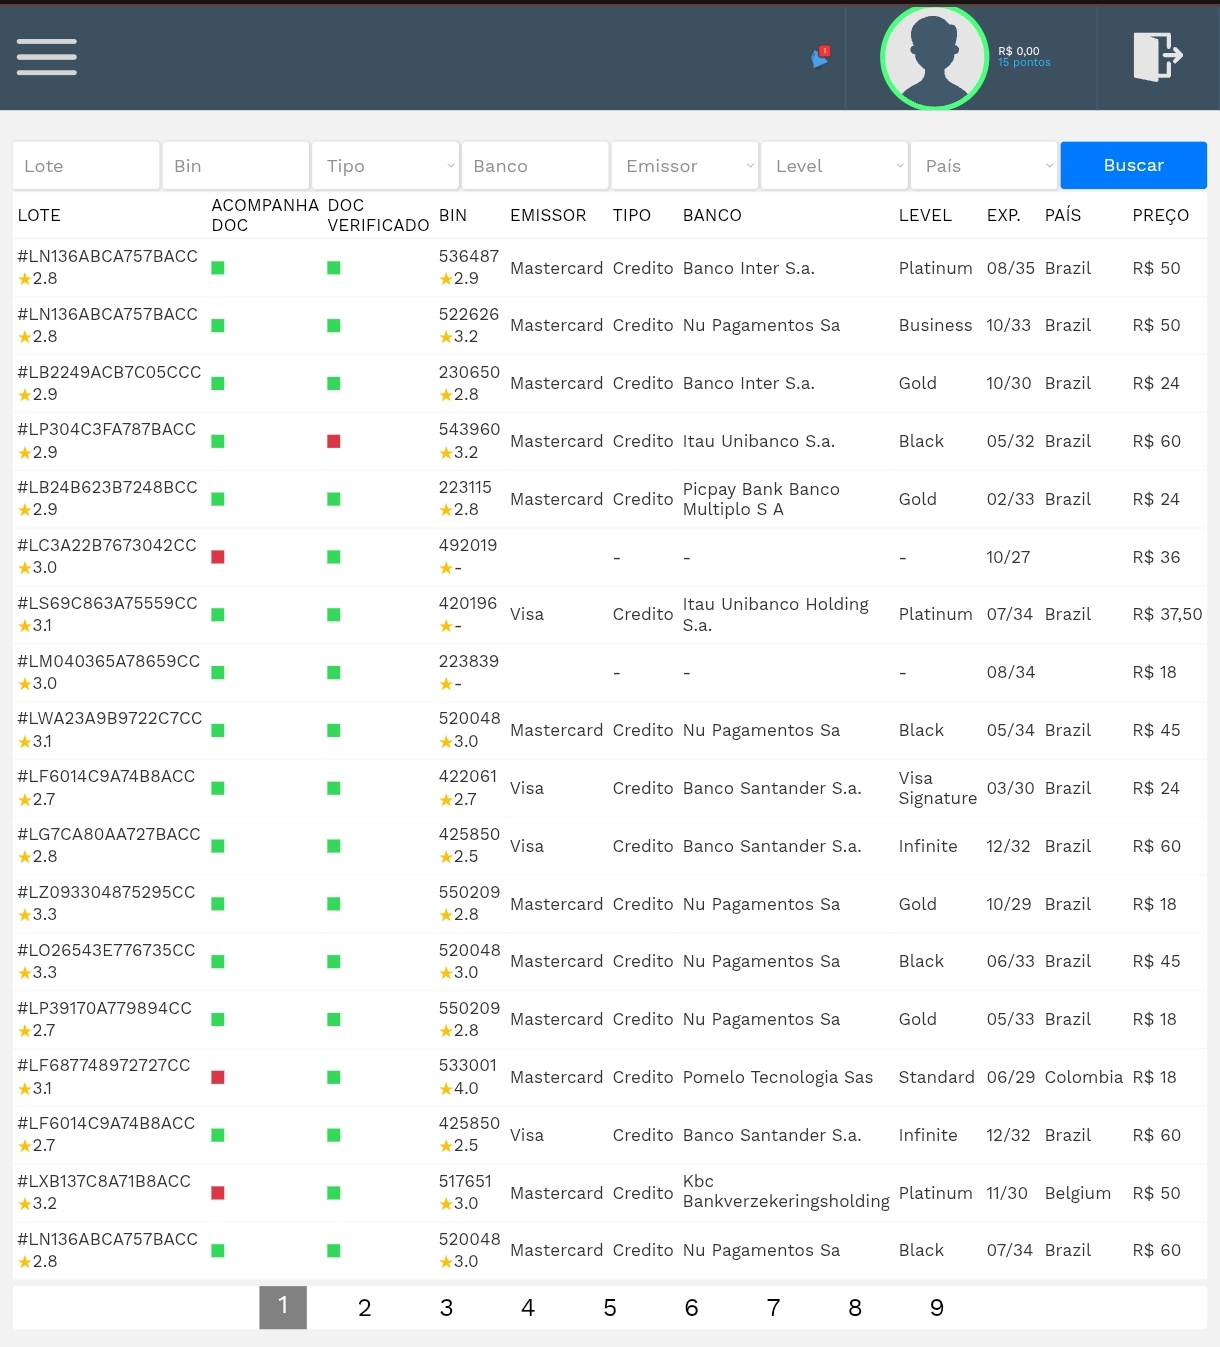Open the notifications icon with red badge
The height and width of the screenshot is (1347, 1220).
pyautogui.click(x=820, y=58)
